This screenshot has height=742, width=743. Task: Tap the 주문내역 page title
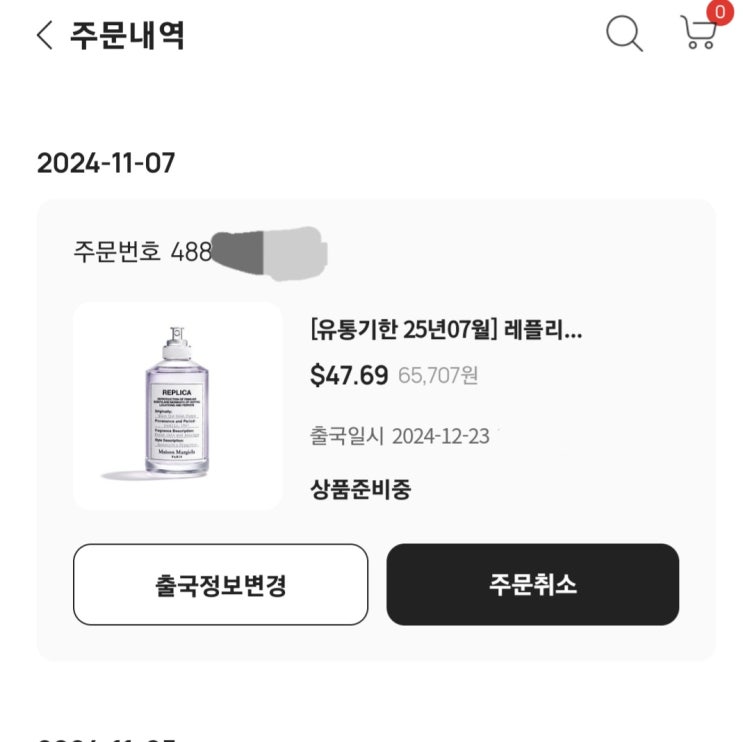pos(127,36)
